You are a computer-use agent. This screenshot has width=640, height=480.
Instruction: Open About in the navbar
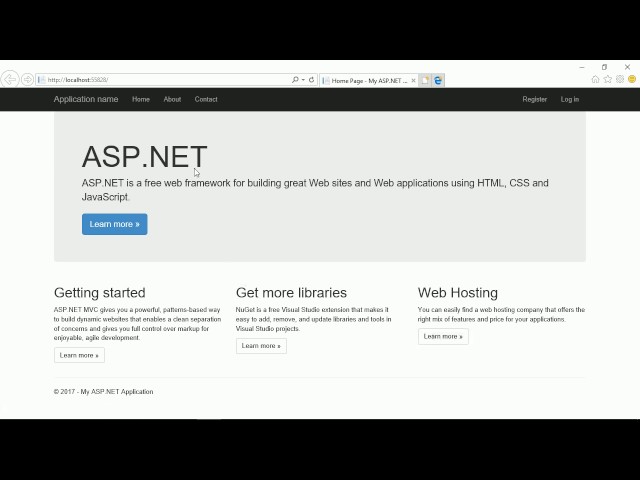pyautogui.click(x=172, y=99)
